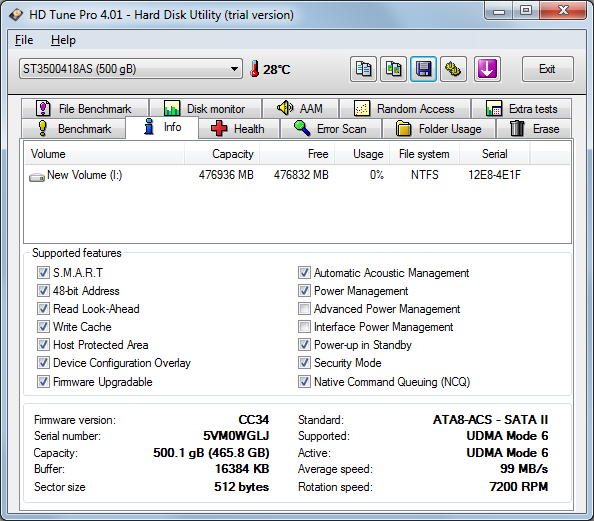Screen dimensions: 594x521
Task: Click the HD Tune Pro title bar icon
Action: pos(16,15)
